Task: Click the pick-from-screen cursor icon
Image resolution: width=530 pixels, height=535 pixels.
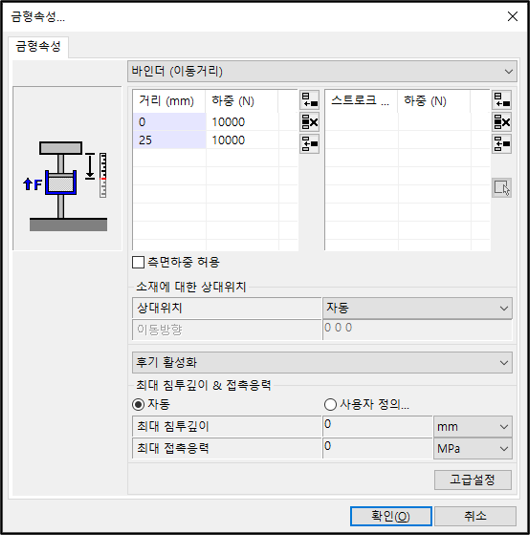Action: tap(502, 188)
